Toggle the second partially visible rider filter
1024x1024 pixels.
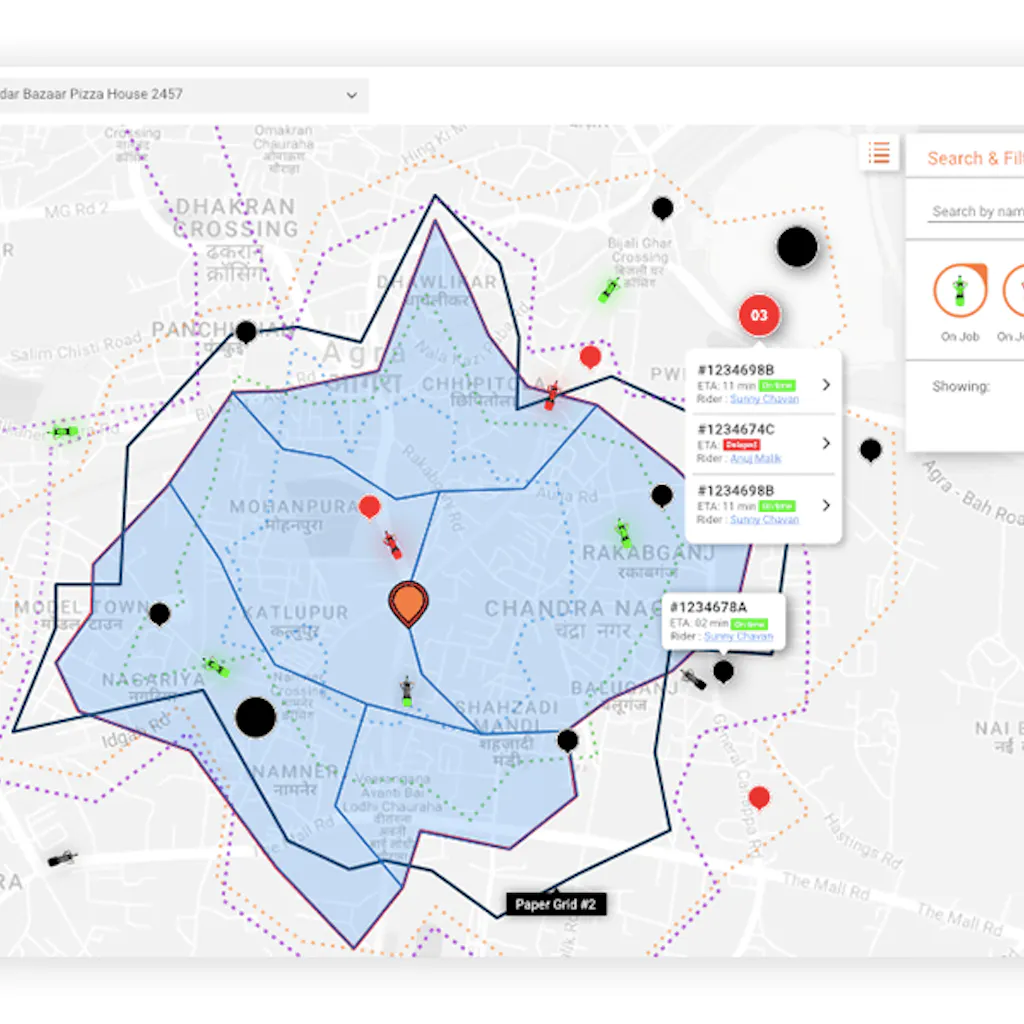click(1014, 291)
